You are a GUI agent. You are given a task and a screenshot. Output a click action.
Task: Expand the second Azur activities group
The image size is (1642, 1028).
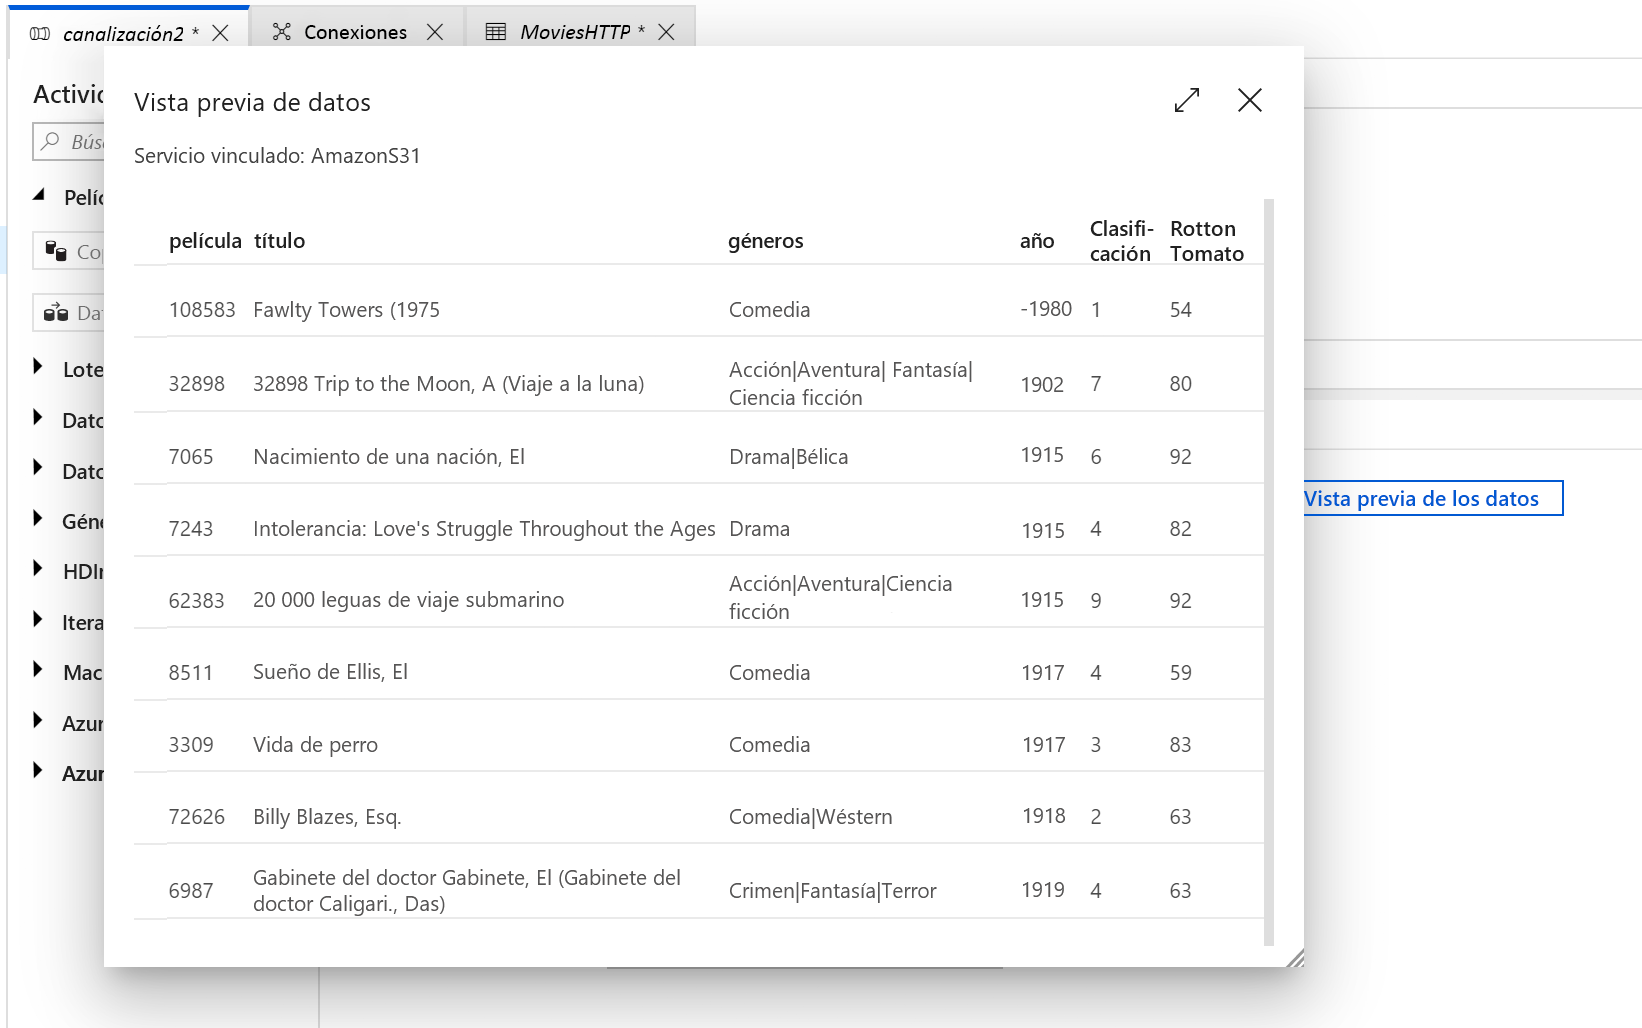point(38,771)
